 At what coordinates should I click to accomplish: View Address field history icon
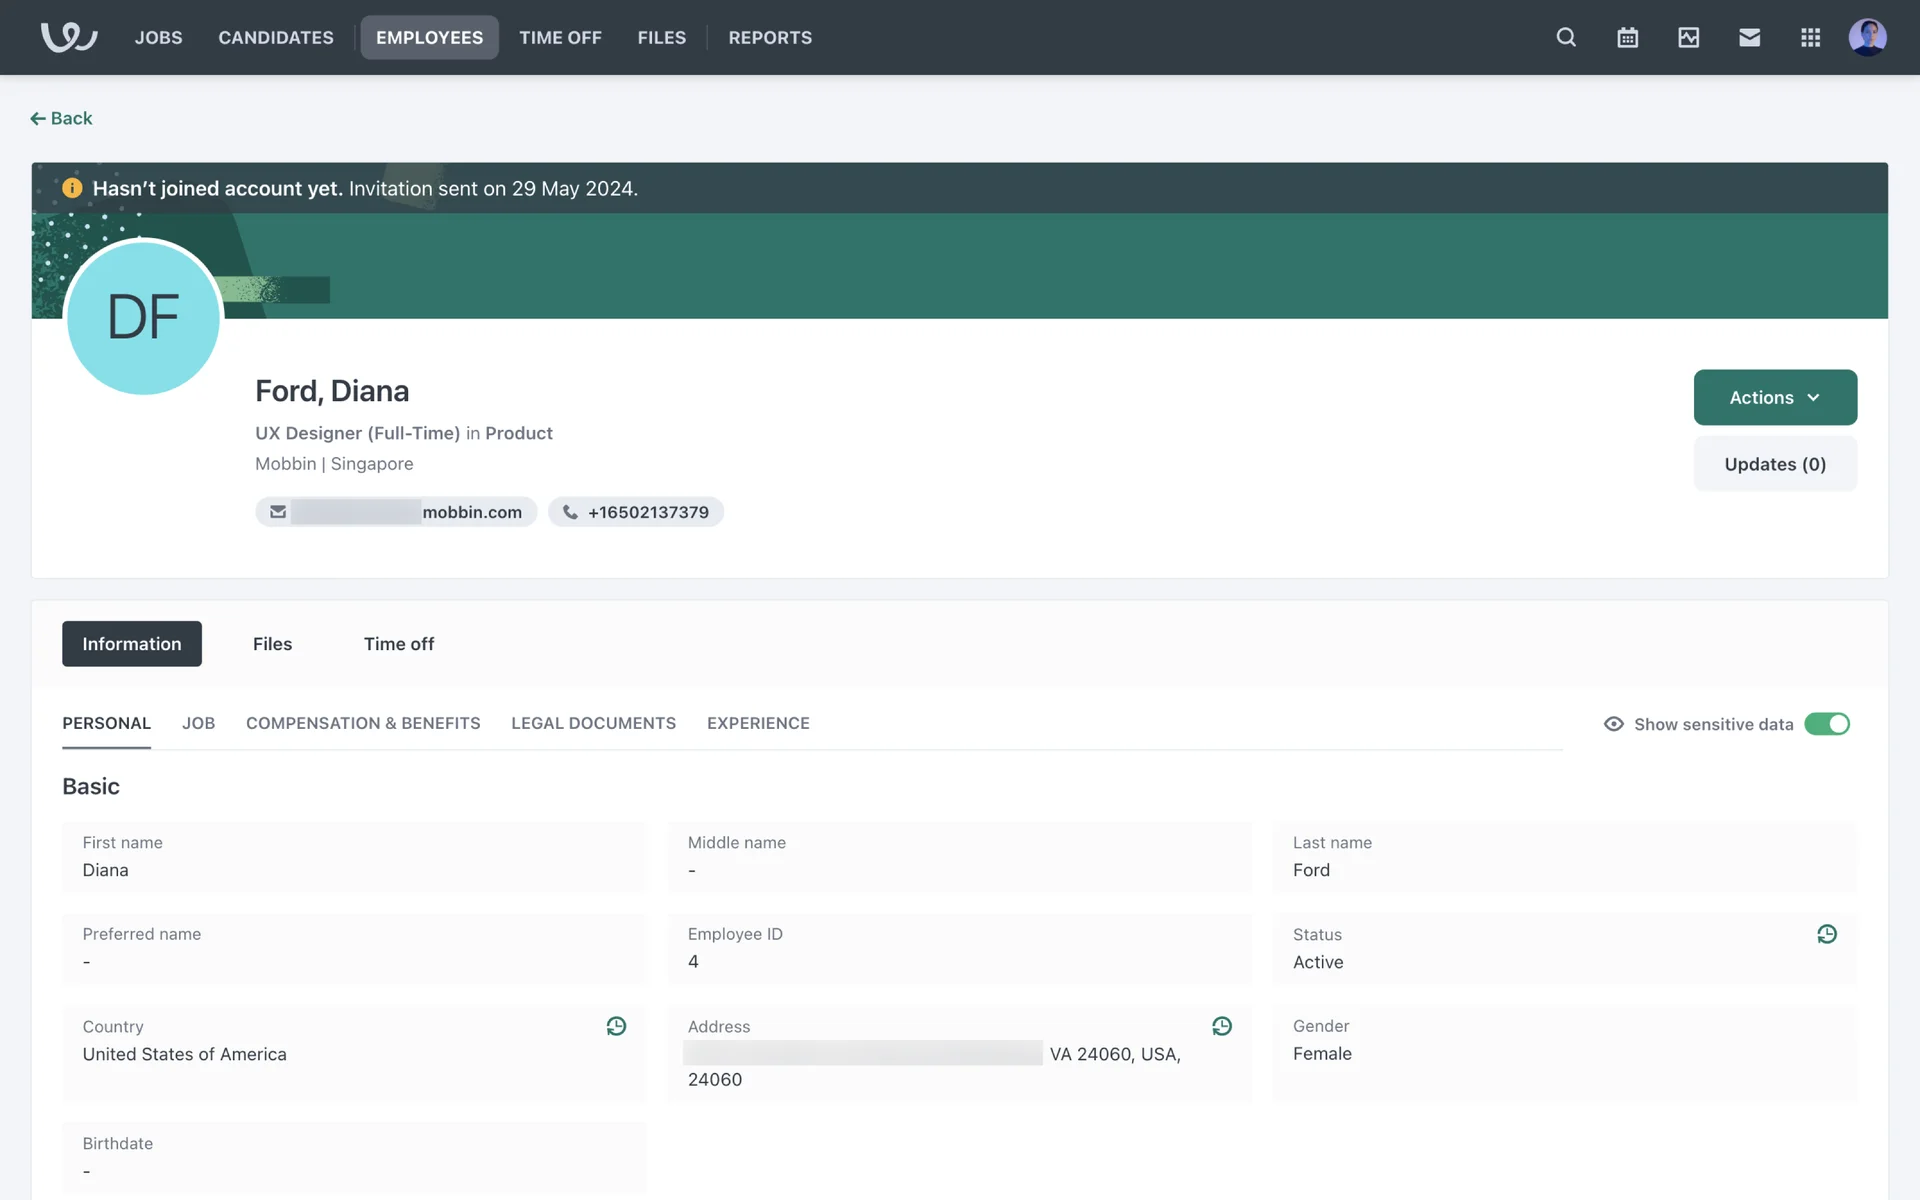(1221, 1026)
